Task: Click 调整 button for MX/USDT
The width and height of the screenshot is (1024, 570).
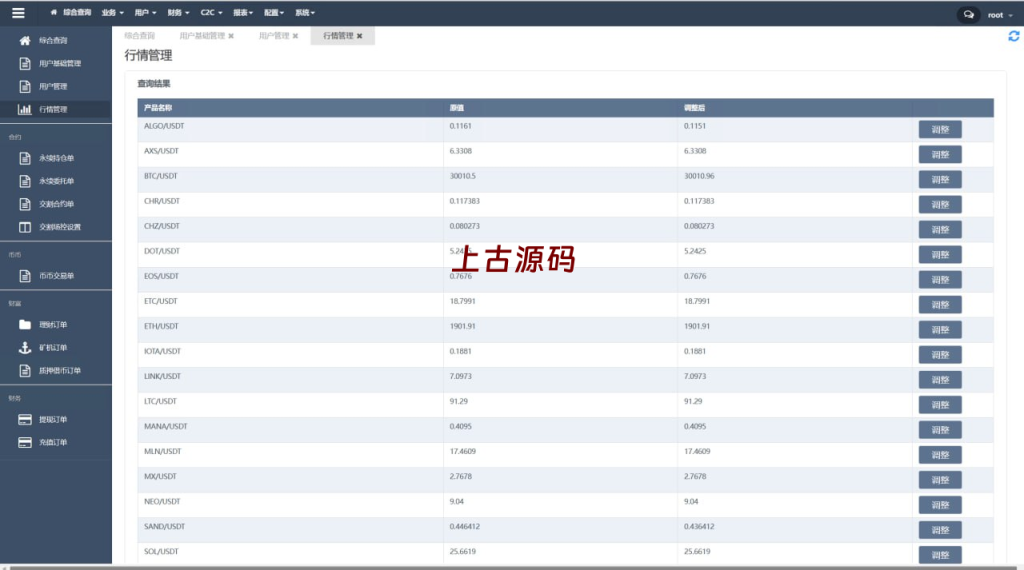Action: coord(940,480)
